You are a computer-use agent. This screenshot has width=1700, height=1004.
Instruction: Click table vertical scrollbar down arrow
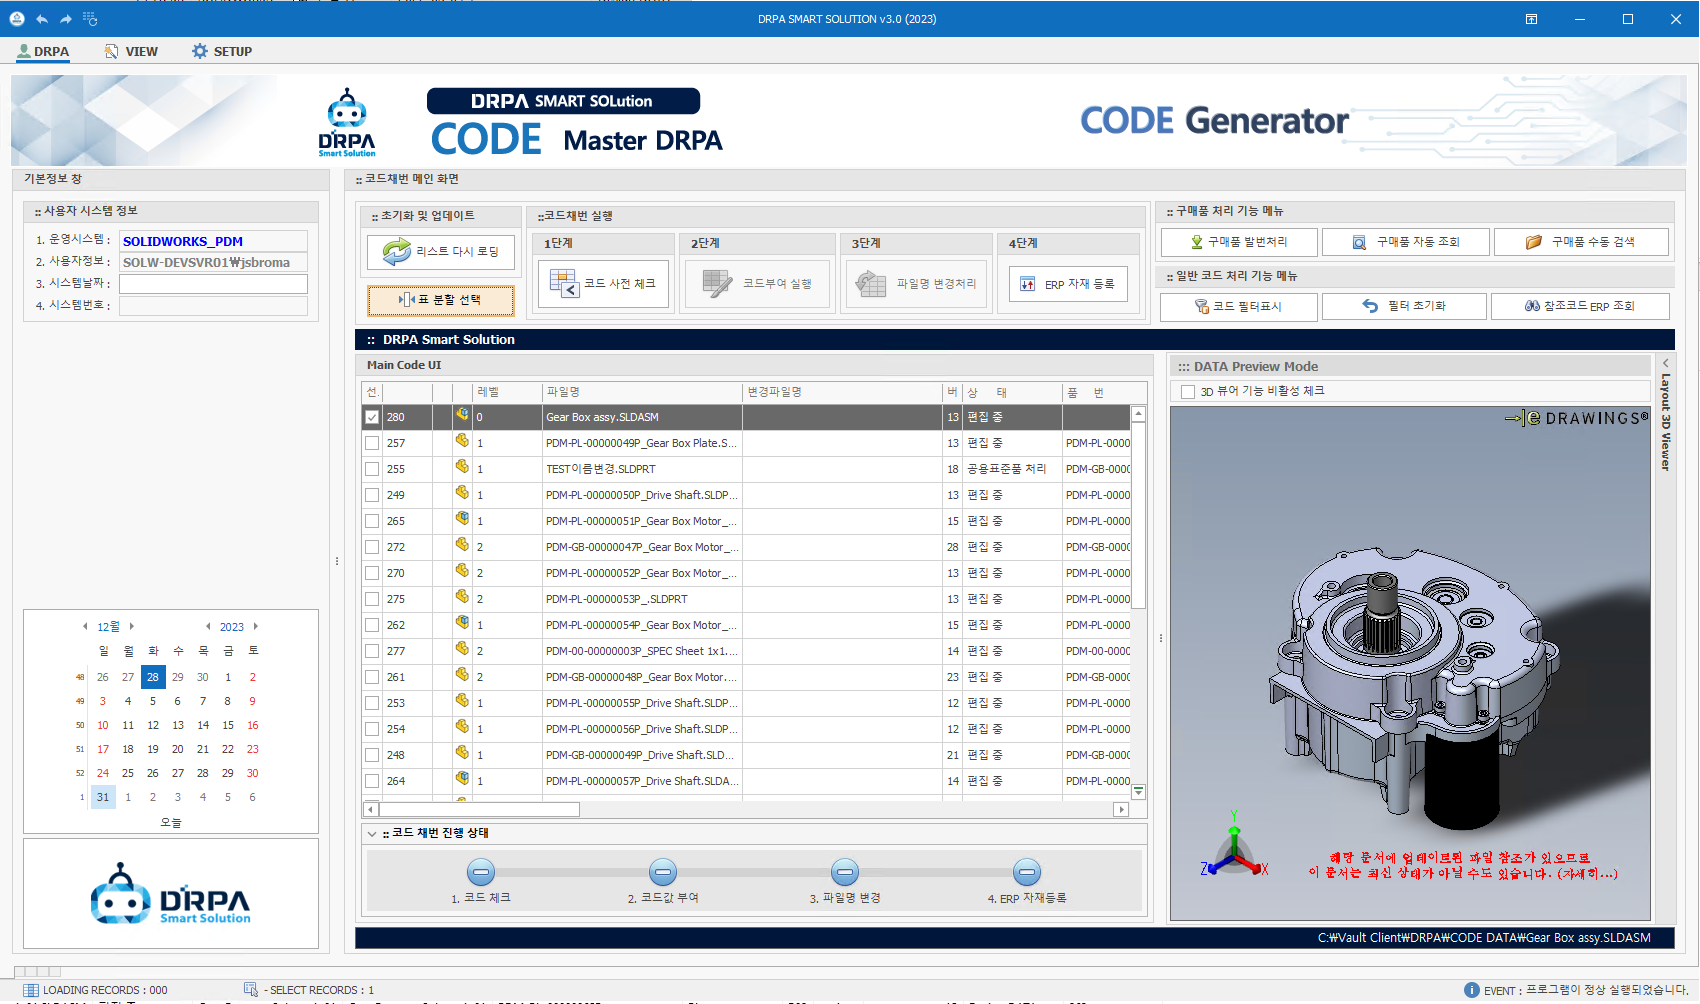point(1138,791)
